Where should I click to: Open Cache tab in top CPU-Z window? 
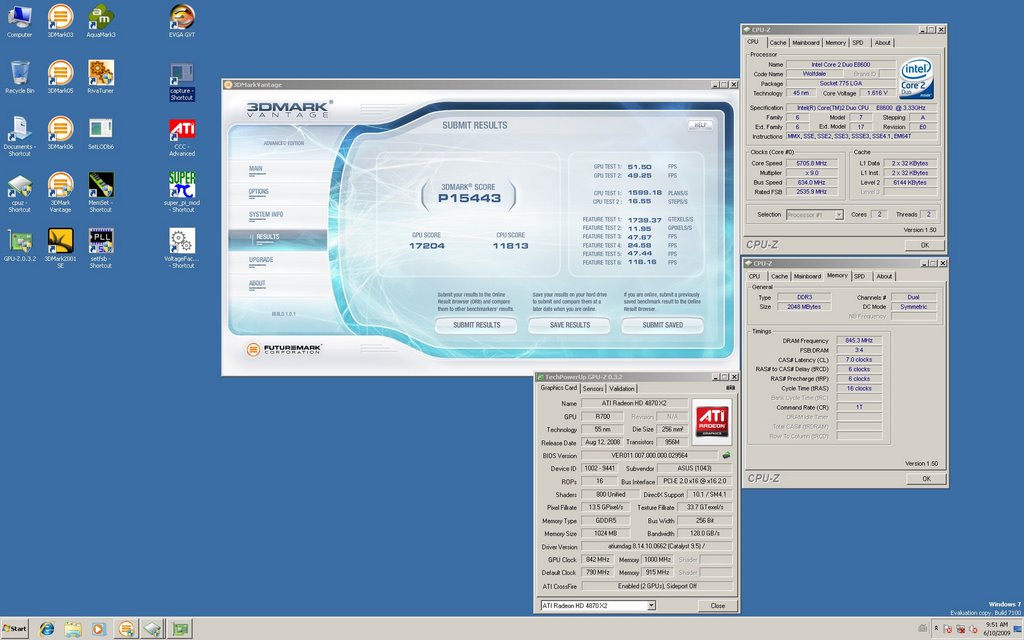click(777, 42)
